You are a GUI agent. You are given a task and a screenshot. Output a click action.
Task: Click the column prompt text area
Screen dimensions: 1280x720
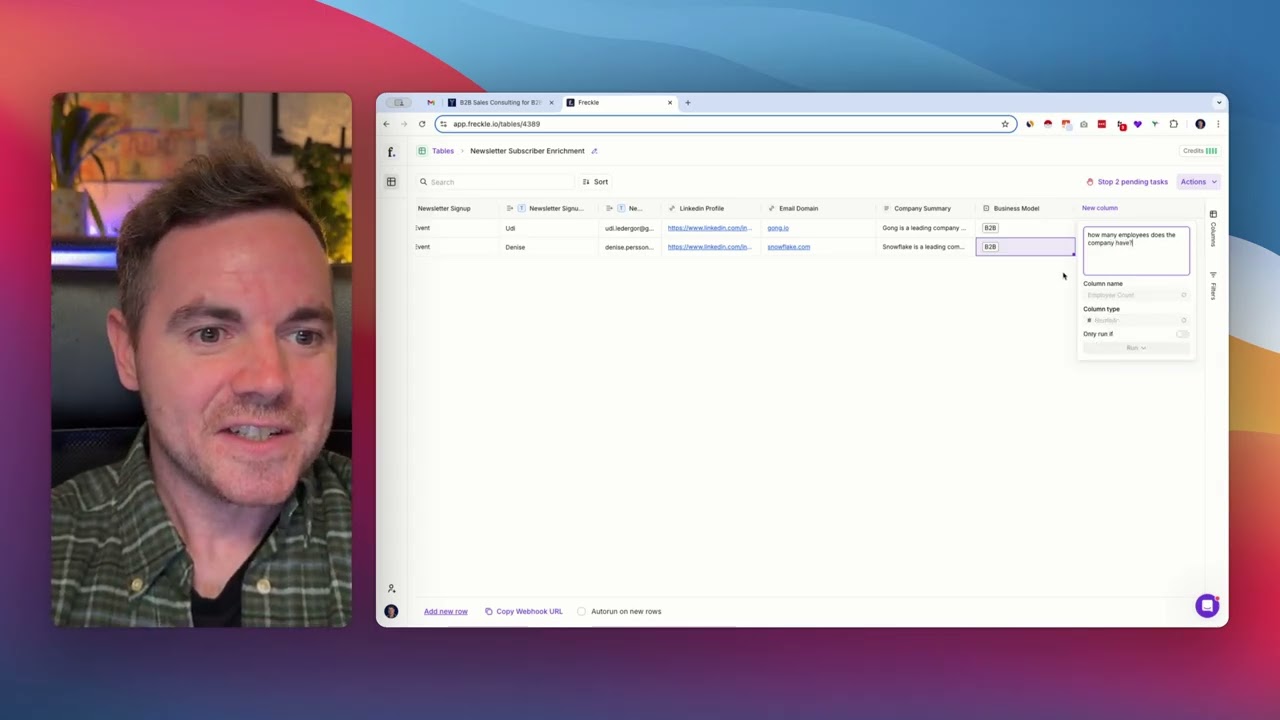1136,251
